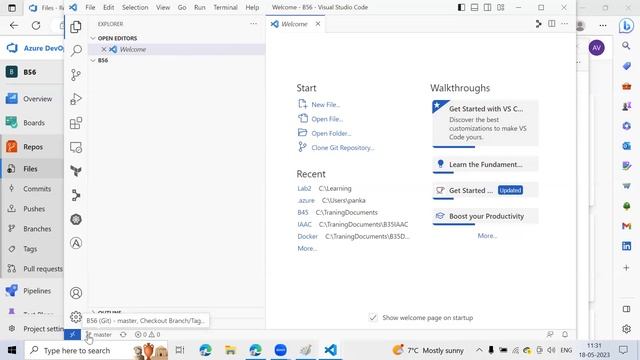
Task: Click More link under Recent
Action: tap(307, 248)
